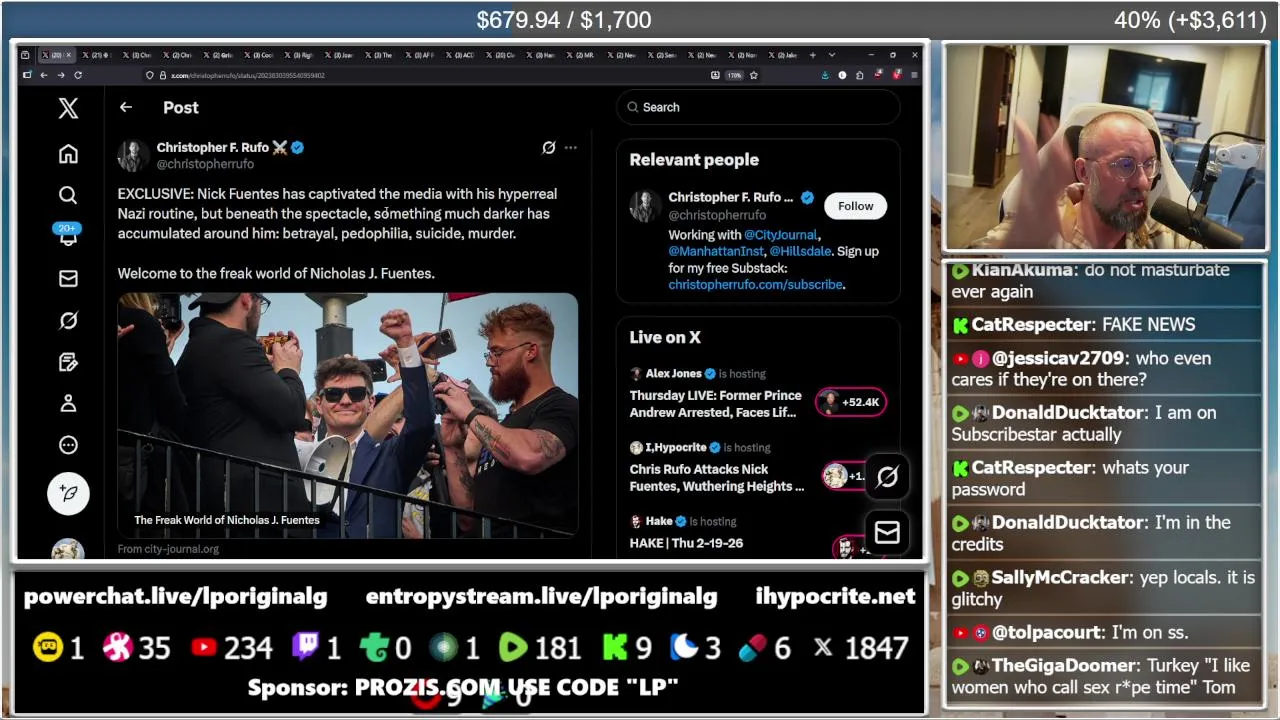Open Christopher F. Rufo name on post
Screen dimensions: 1280x720
212,147
